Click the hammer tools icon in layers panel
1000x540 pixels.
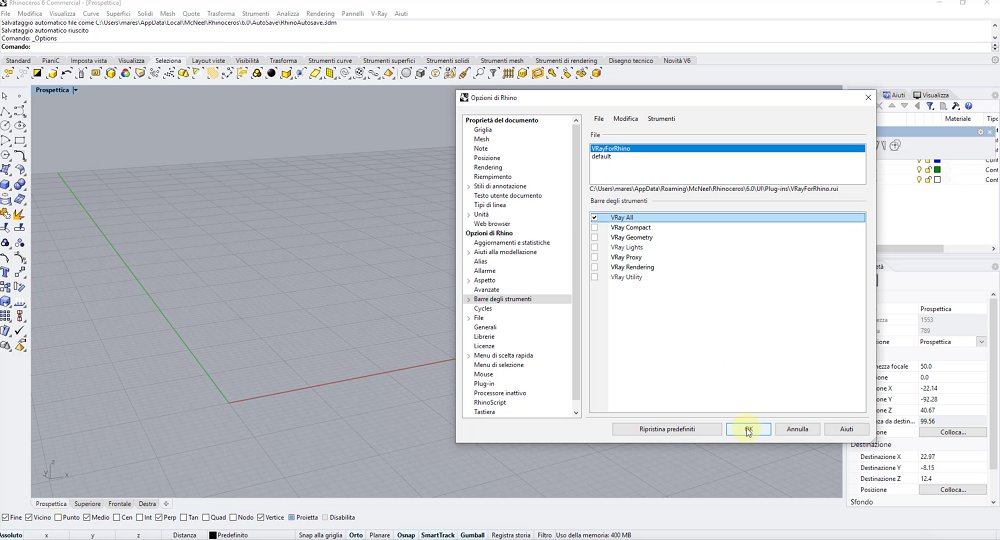[955, 106]
